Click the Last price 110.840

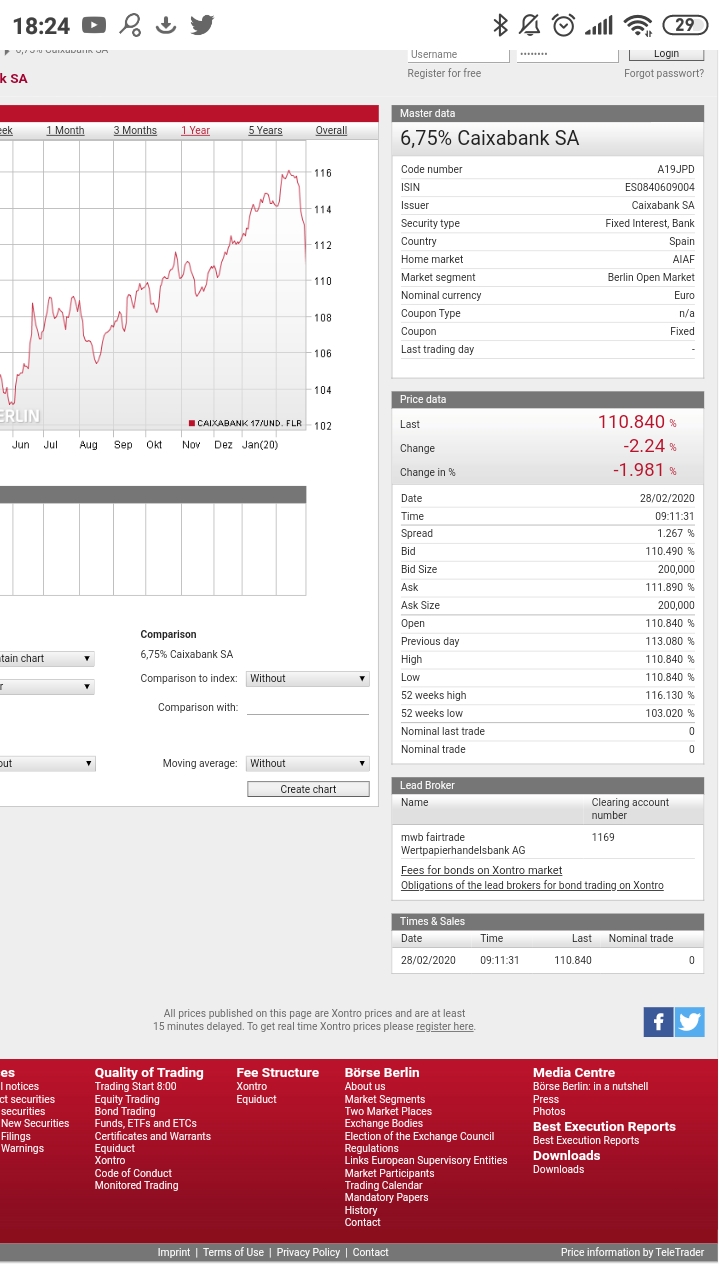pos(631,422)
